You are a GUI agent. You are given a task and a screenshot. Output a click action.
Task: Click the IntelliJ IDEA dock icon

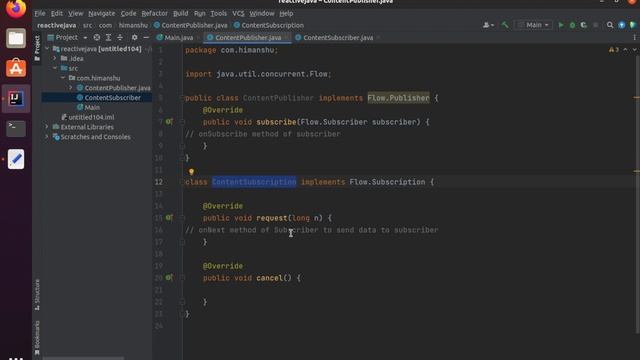[x=16, y=98]
